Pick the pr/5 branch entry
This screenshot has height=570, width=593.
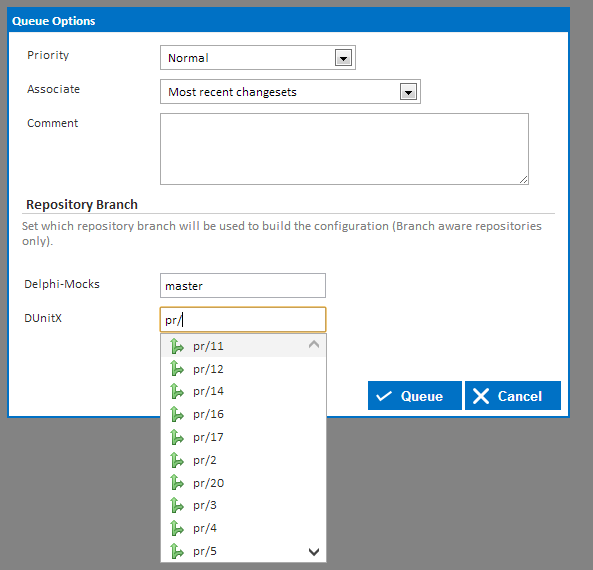[243, 551]
